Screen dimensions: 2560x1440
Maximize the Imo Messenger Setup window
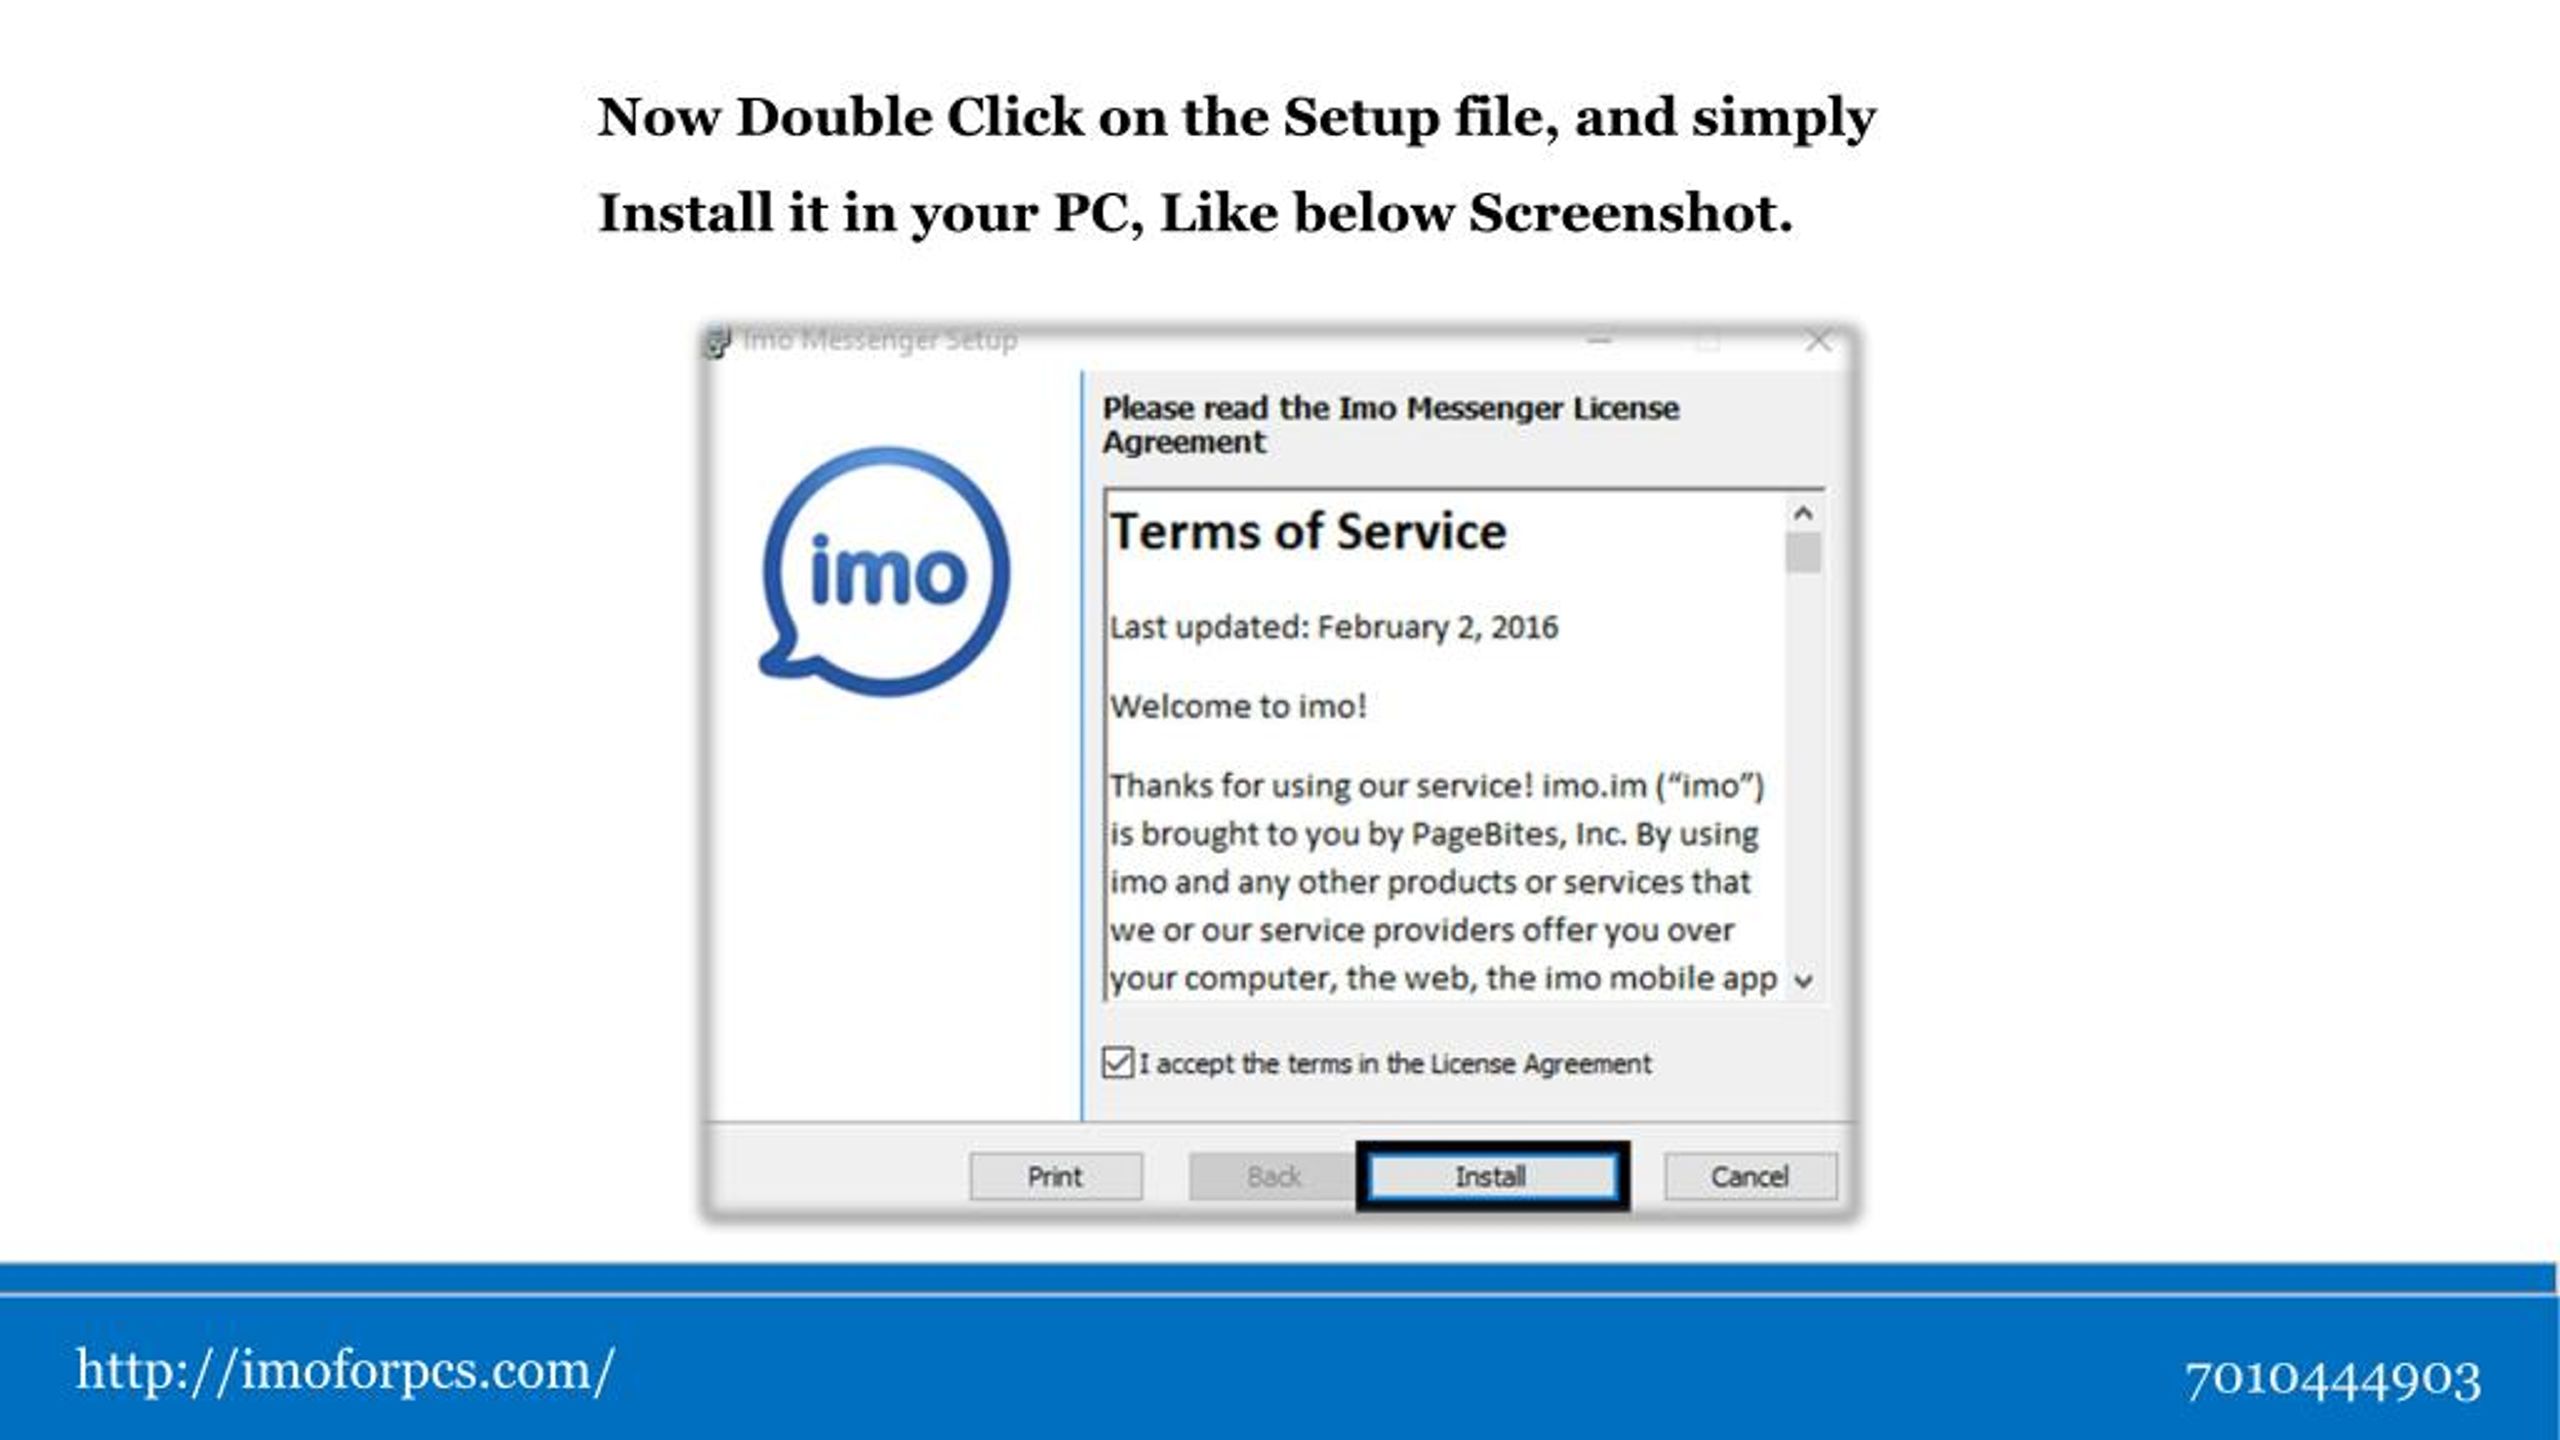1708,342
